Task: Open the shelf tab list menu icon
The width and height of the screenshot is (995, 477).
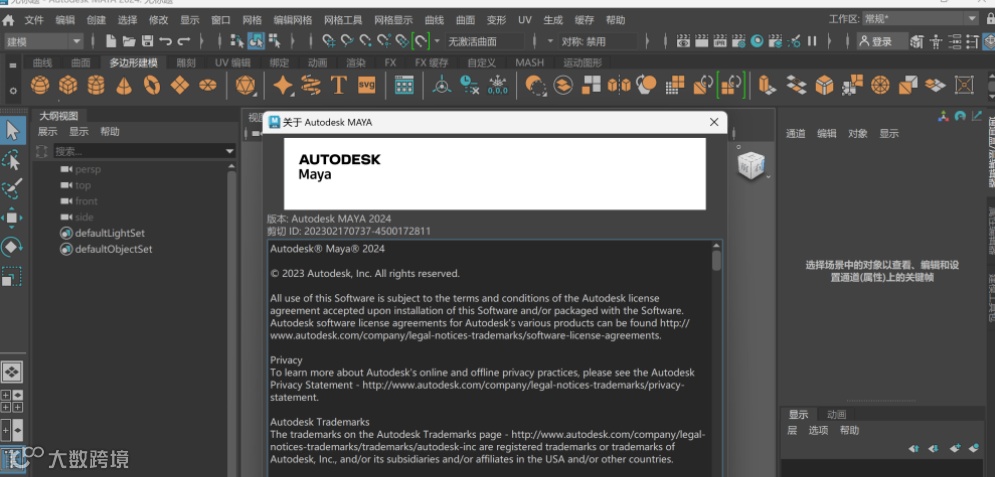Action: [x=13, y=65]
